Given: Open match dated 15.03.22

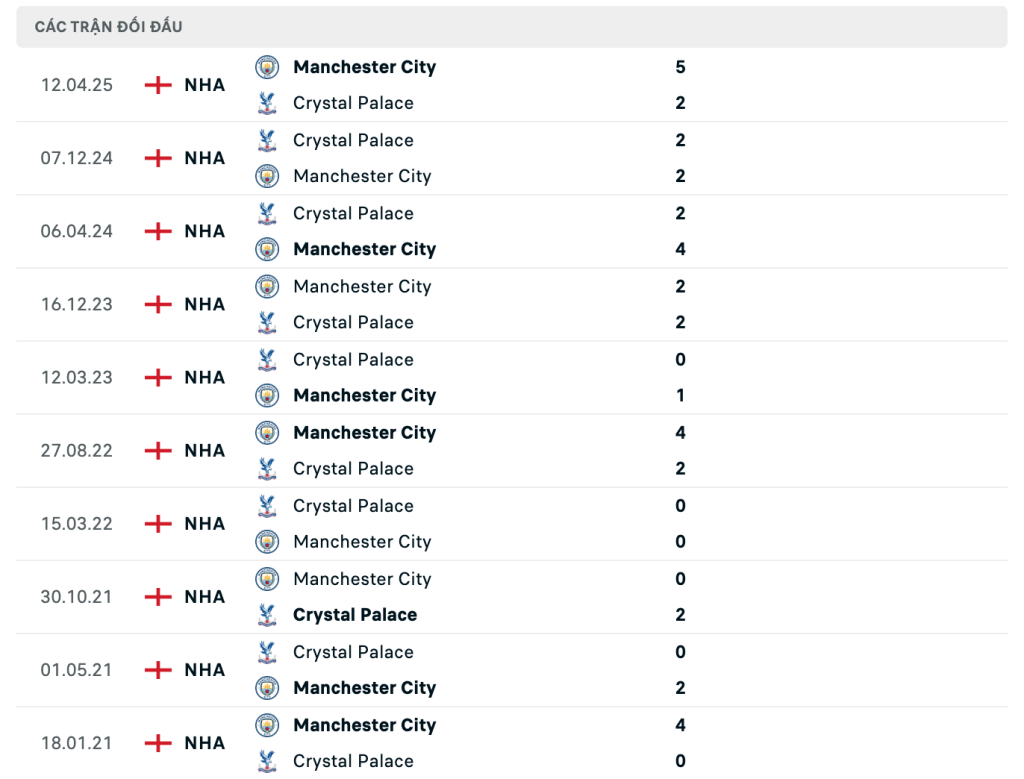Looking at the screenshot, I should tap(76, 524).
